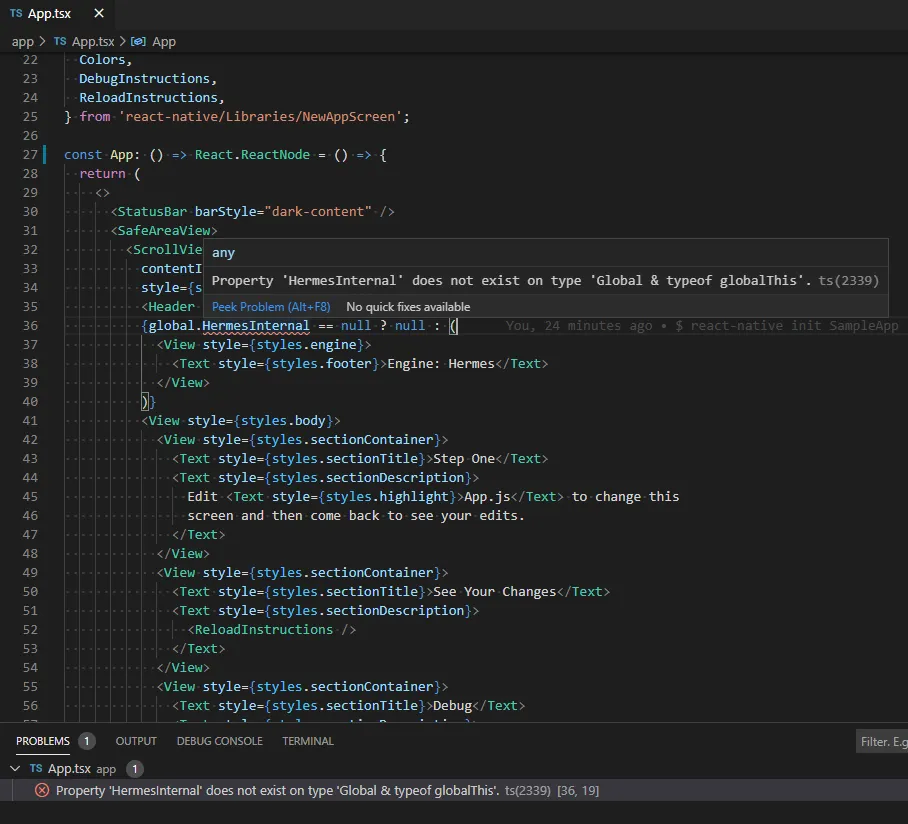Select the HermesInternal error message in Problems list

tap(277, 790)
